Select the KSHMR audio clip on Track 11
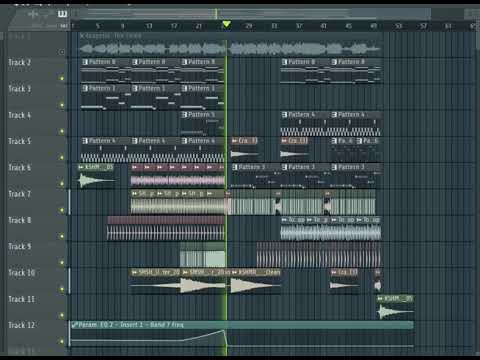 (x=395, y=307)
